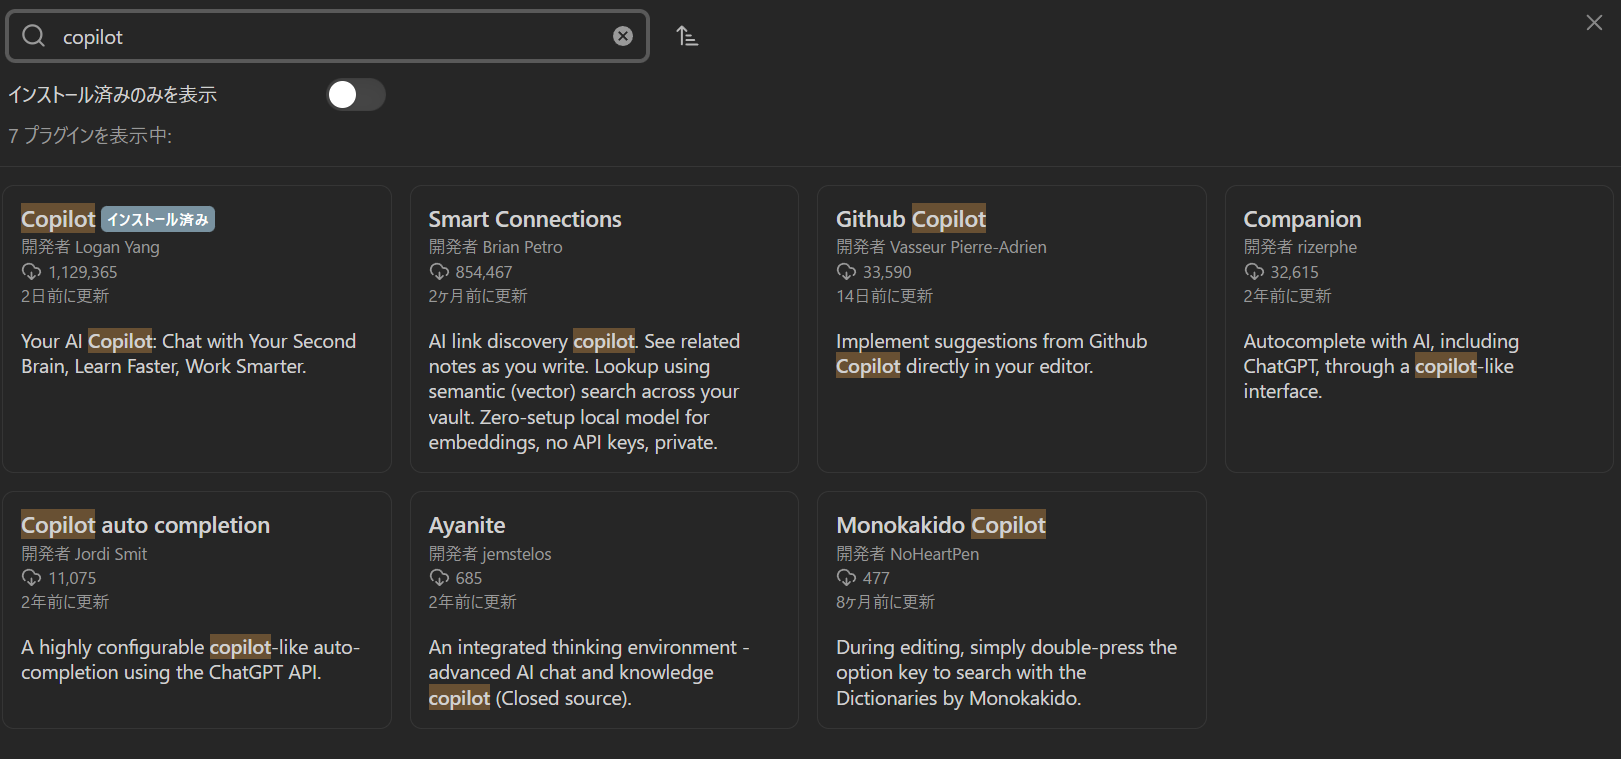The width and height of the screenshot is (1621, 759).
Task: Click download icon beside 32,615
Action: pos(1254,272)
